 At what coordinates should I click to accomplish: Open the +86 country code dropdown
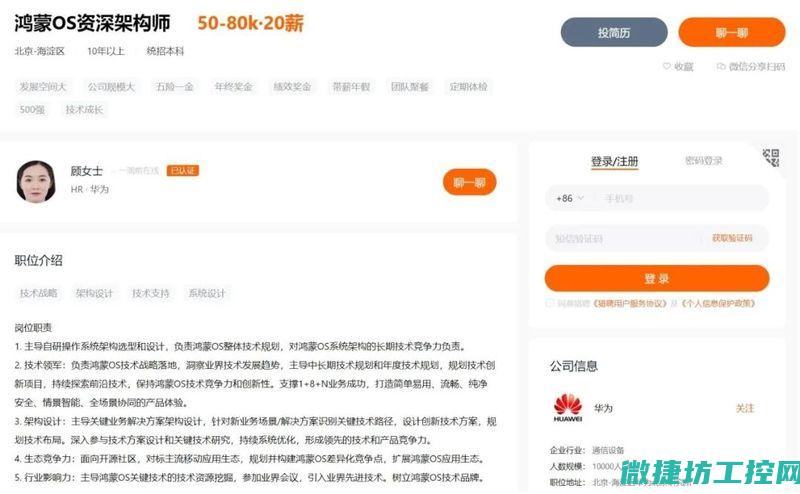click(x=570, y=198)
